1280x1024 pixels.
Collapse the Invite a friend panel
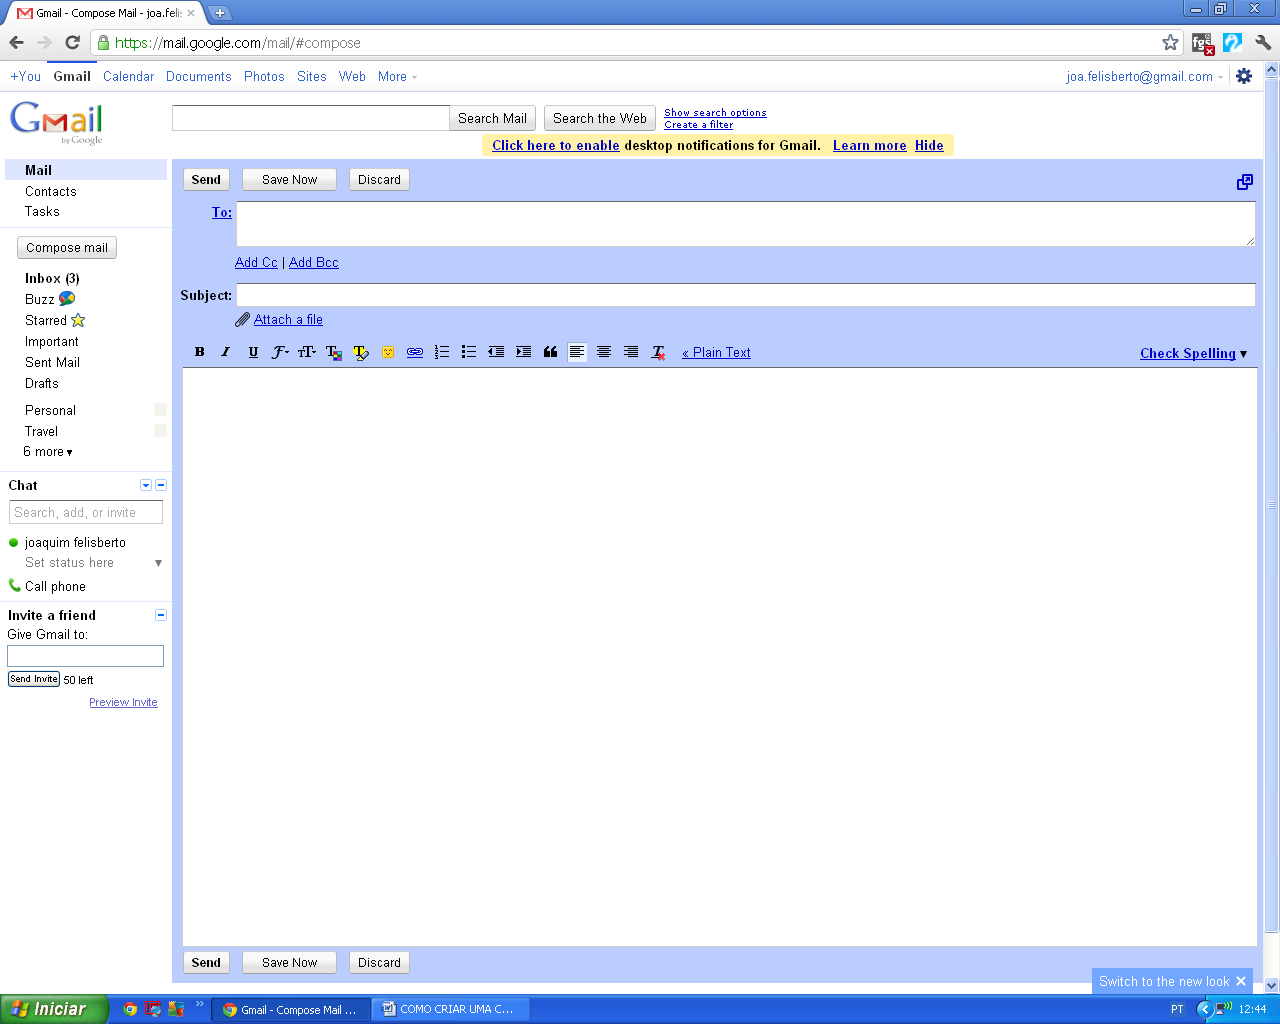tap(161, 615)
